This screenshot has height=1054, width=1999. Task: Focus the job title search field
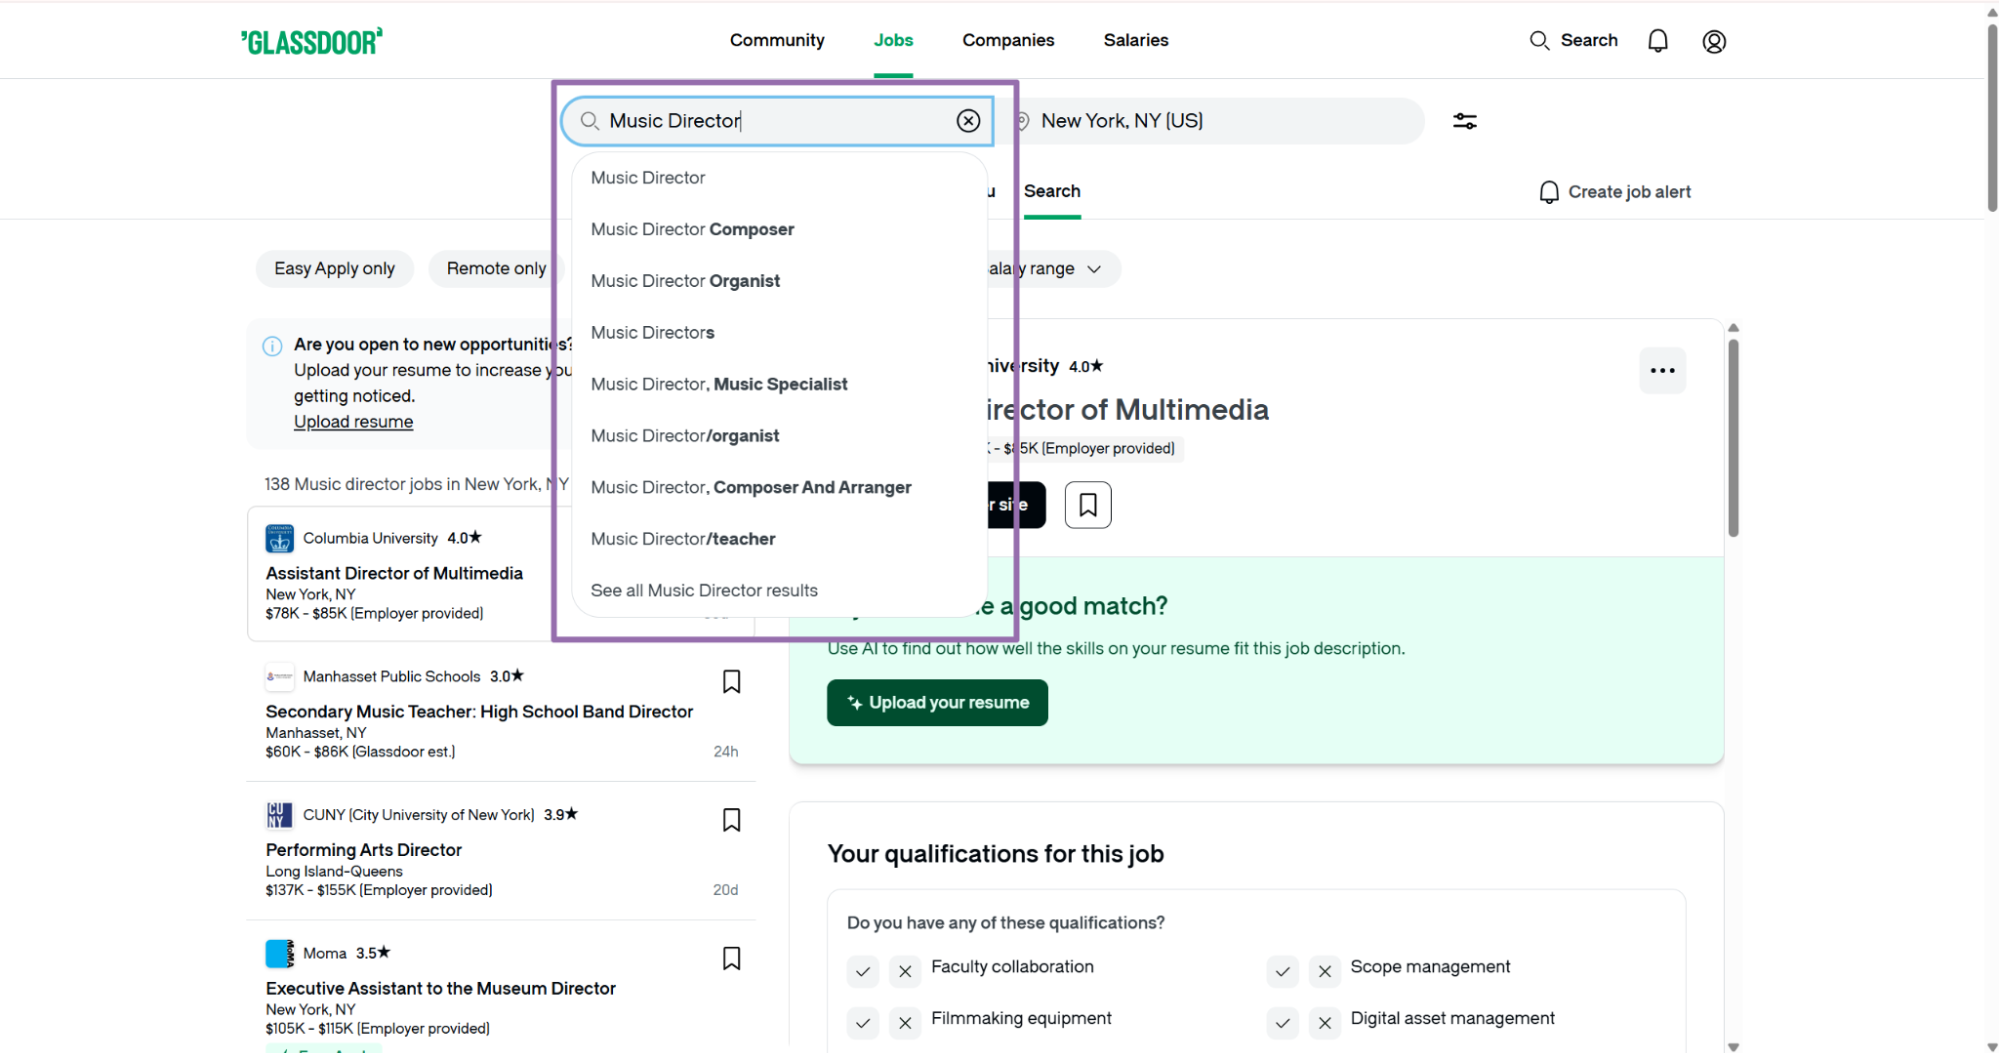(x=776, y=121)
